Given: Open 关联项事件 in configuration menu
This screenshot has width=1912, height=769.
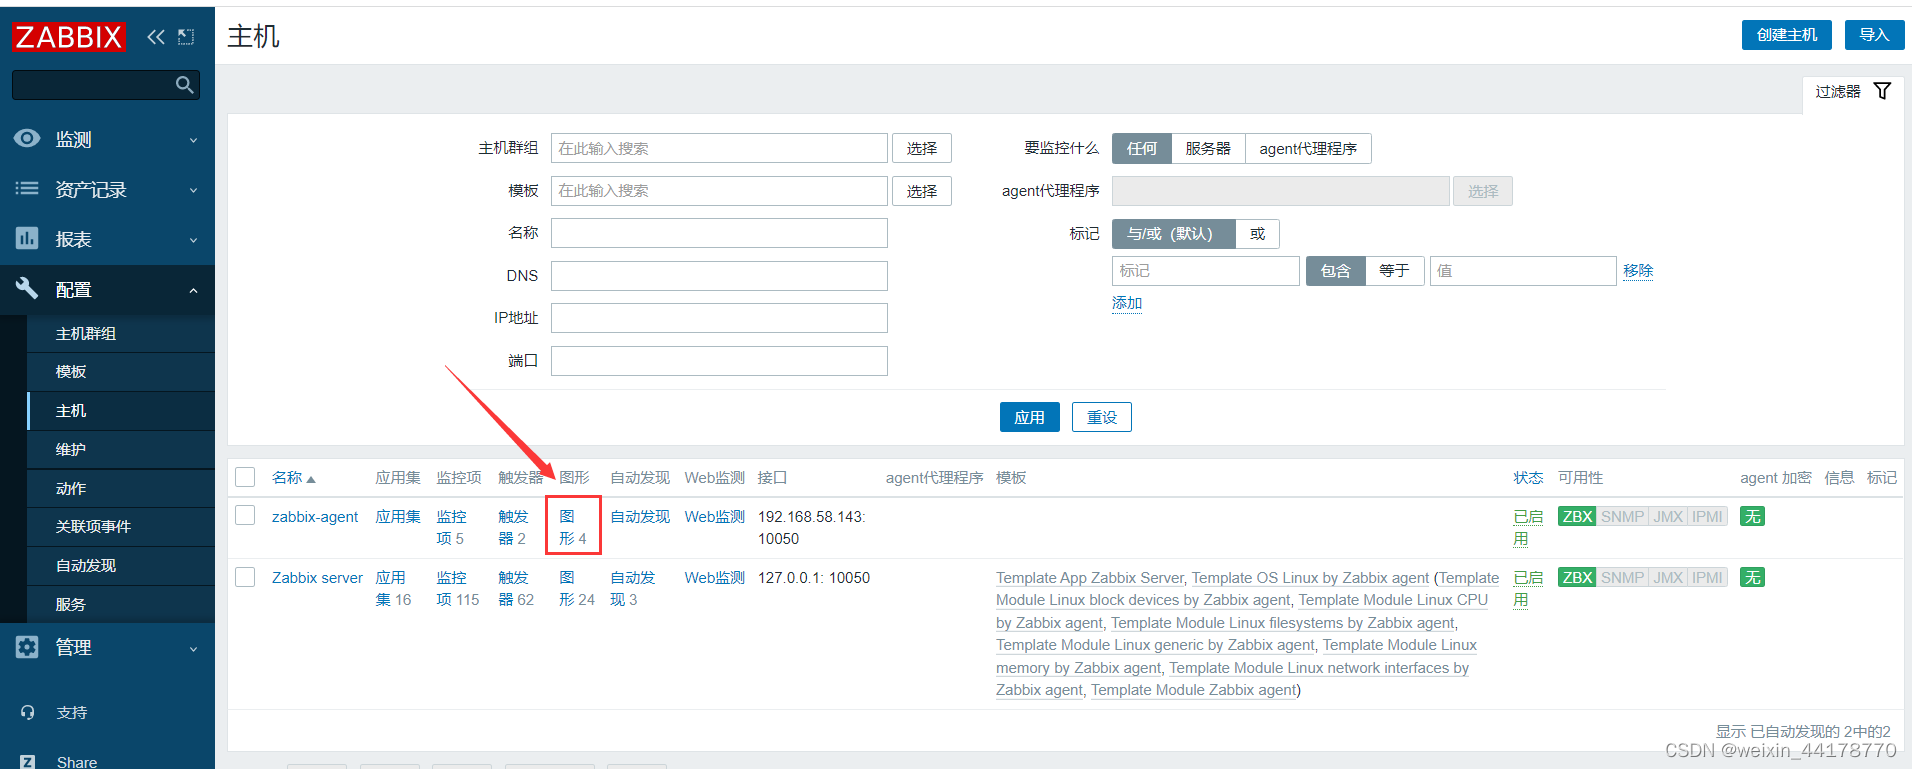Looking at the screenshot, I should [x=122, y=527].
